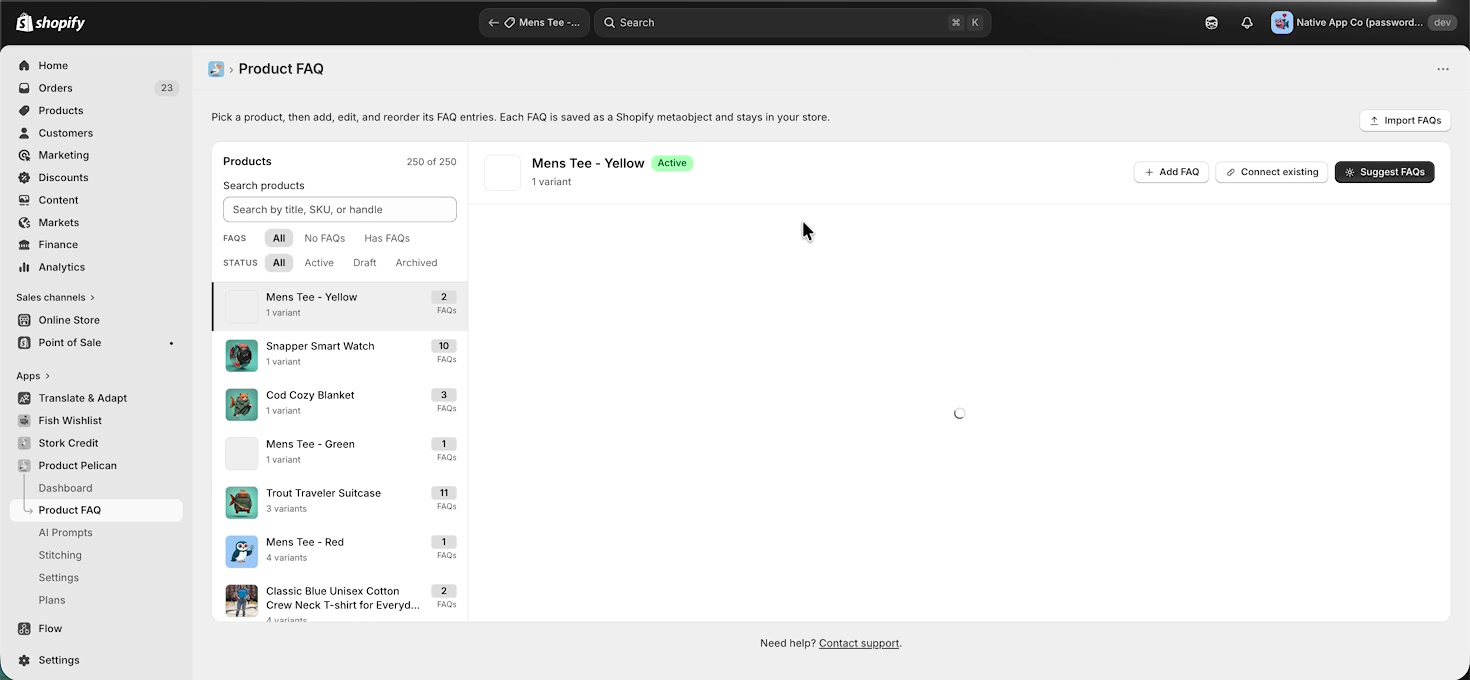Filter status by Active
The image size is (1470, 680).
pyautogui.click(x=319, y=263)
